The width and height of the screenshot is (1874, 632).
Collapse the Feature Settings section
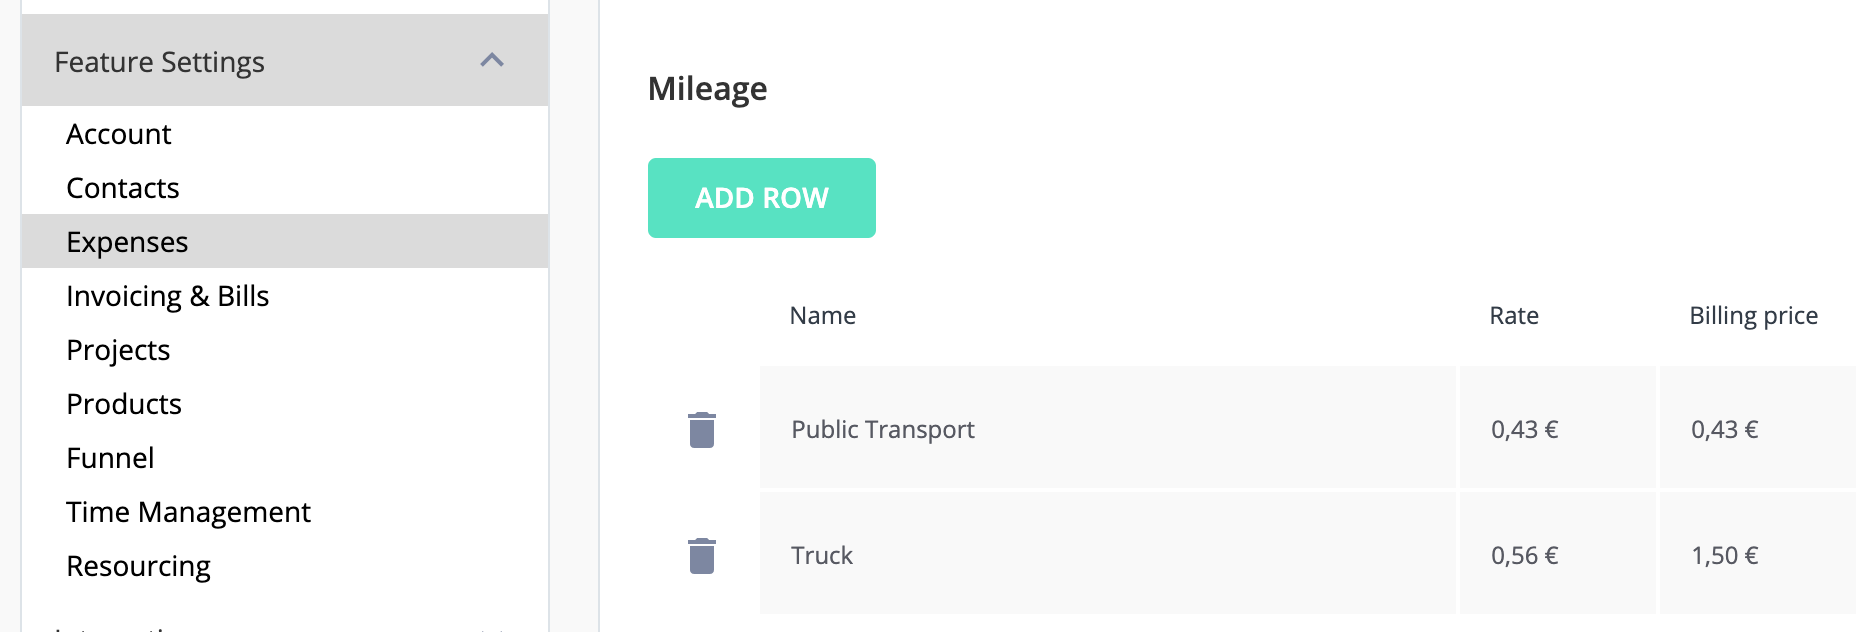pyautogui.click(x=492, y=61)
